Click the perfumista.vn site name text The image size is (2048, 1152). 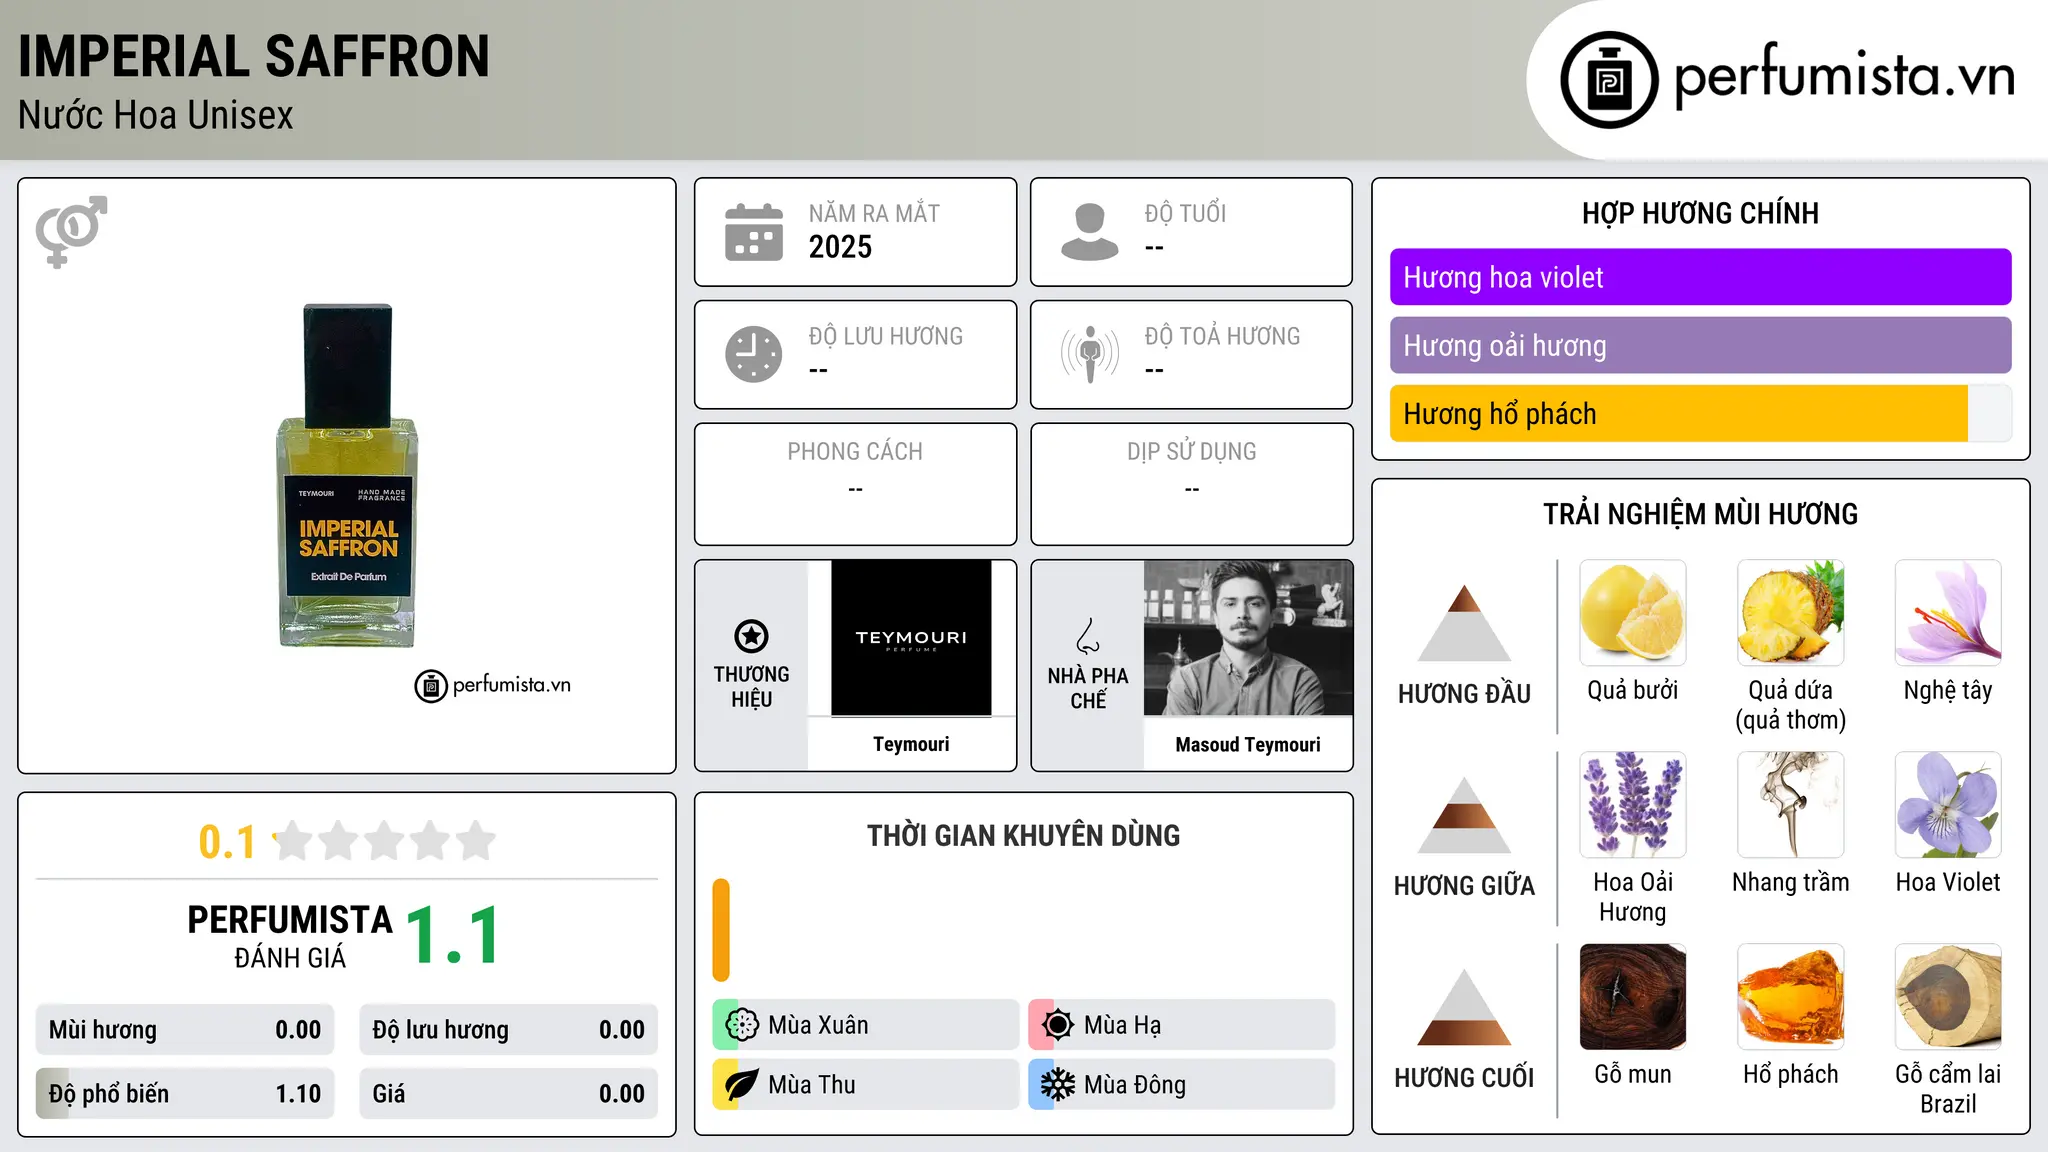(x=1845, y=76)
